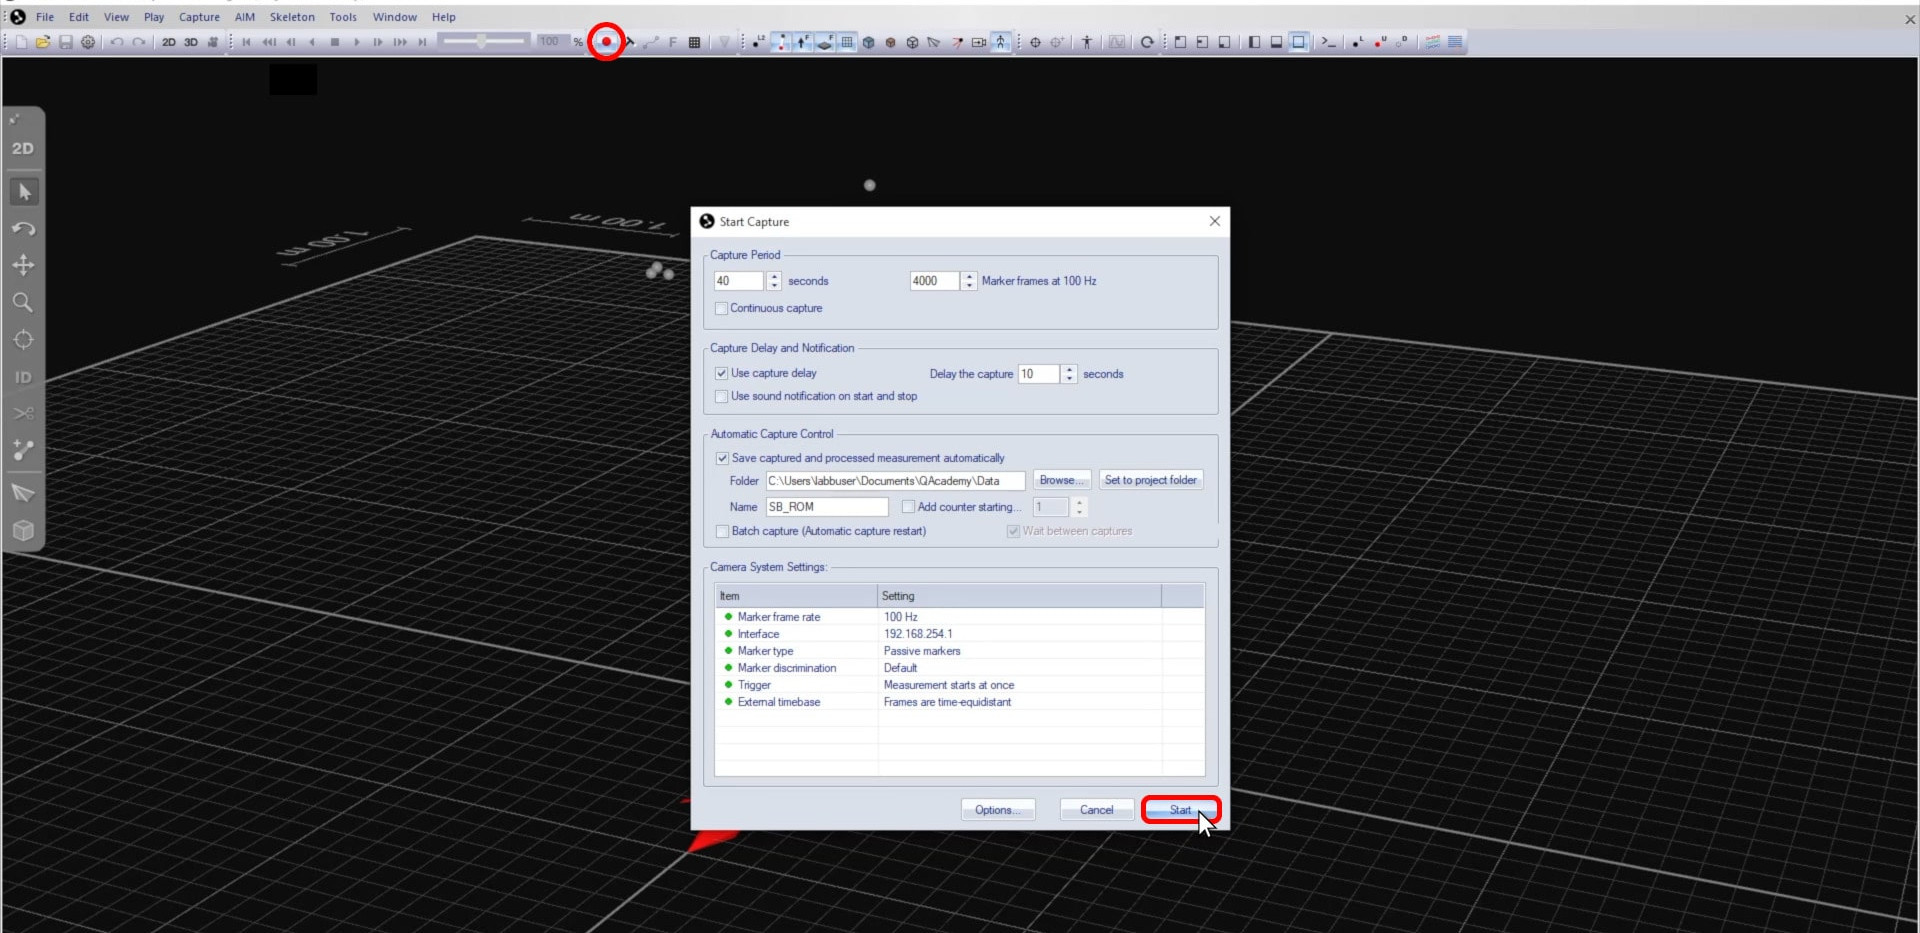
Task: Select the zoom magnifier tool in left sidebar
Action: [x=23, y=302]
